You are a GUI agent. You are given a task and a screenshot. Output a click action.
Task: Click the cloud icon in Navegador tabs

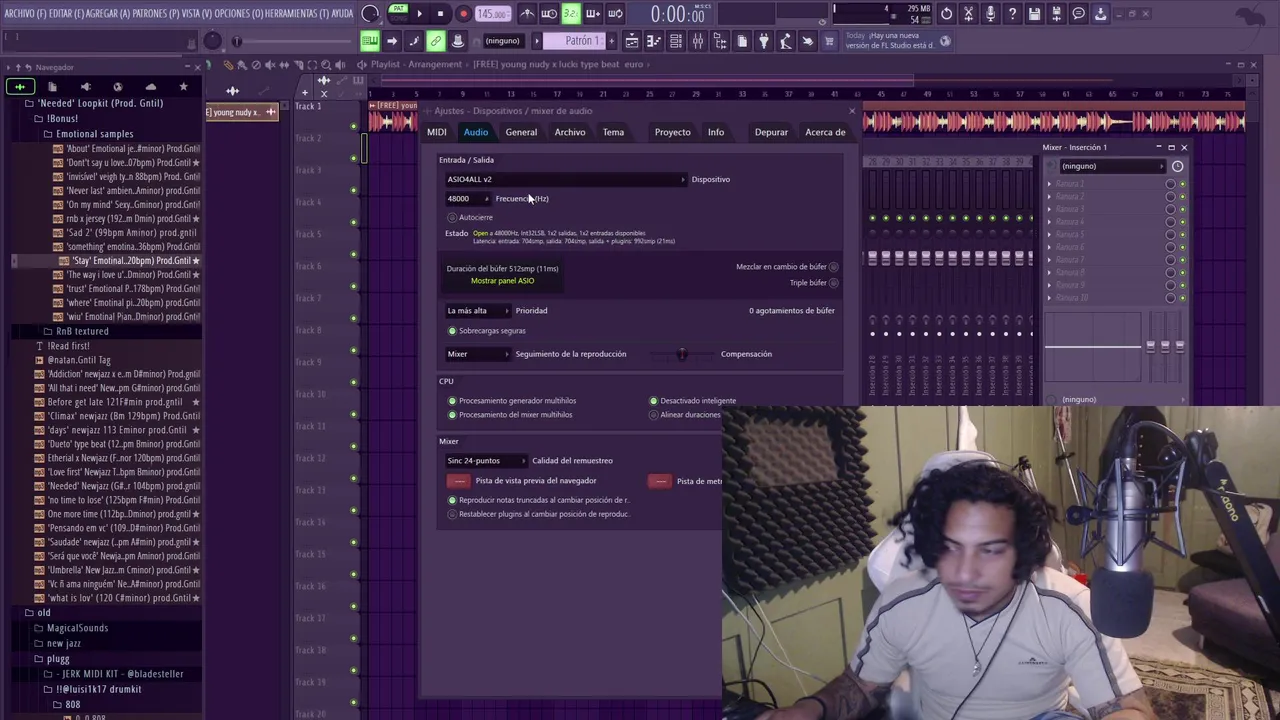(x=150, y=87)
